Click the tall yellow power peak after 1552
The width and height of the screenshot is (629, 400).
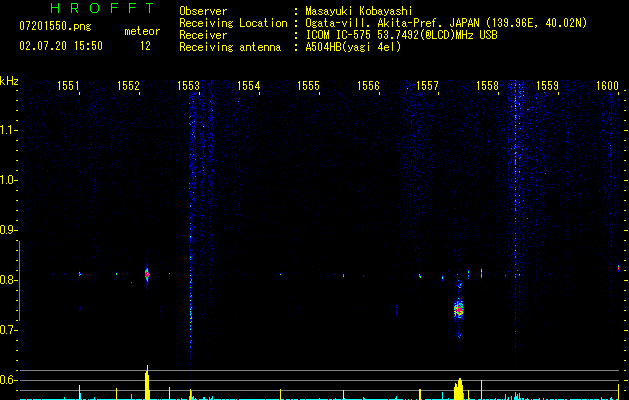coord(147,382)
